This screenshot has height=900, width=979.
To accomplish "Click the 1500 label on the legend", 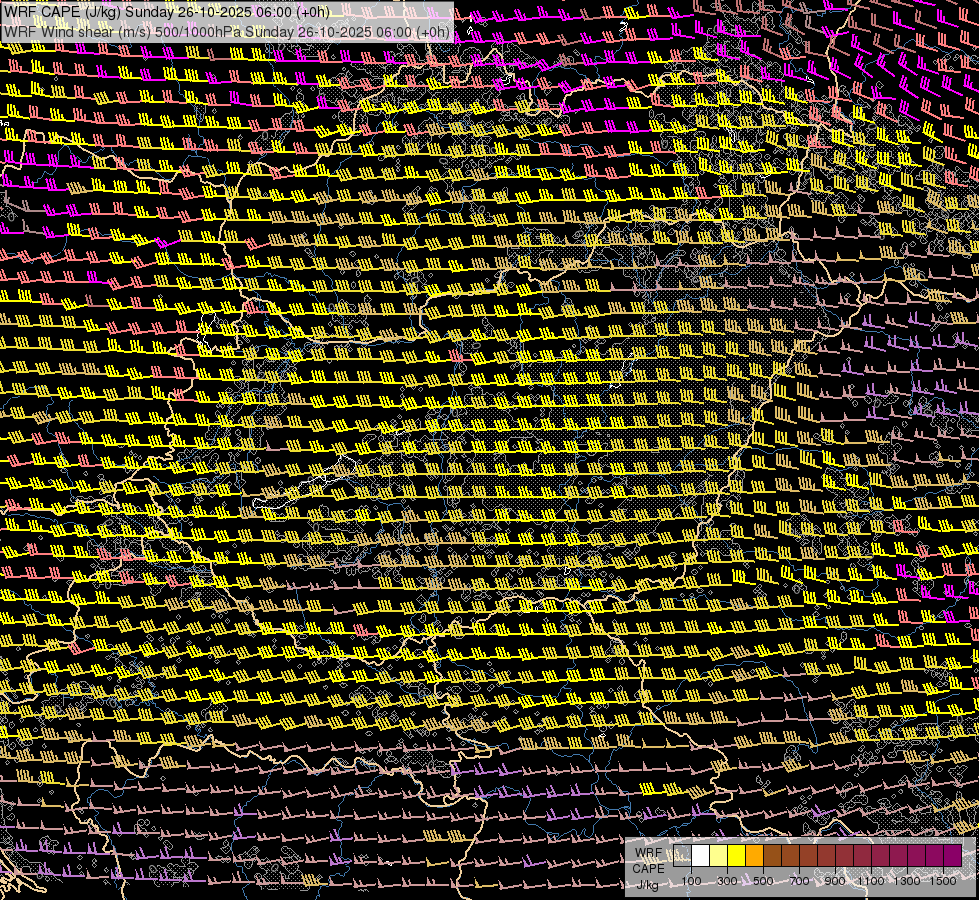I will pyautogui.click(x=943, y=881).
